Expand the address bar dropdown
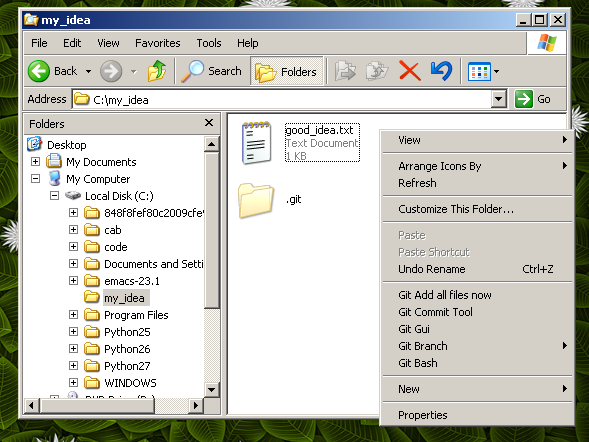 point(499,100)
